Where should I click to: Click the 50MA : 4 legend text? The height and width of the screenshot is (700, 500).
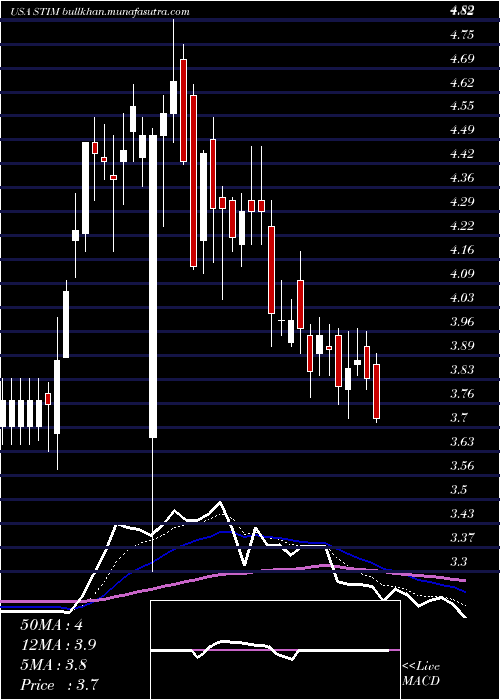tap(52, 625)
